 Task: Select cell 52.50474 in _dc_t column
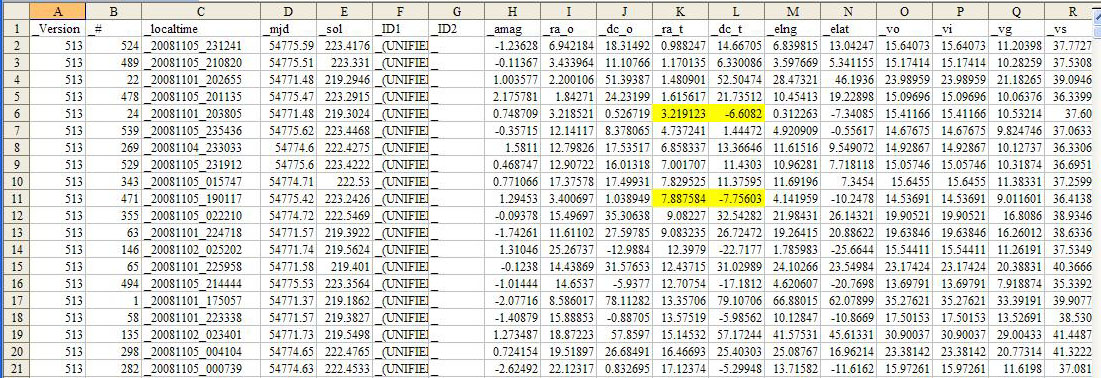coord(737,81)
